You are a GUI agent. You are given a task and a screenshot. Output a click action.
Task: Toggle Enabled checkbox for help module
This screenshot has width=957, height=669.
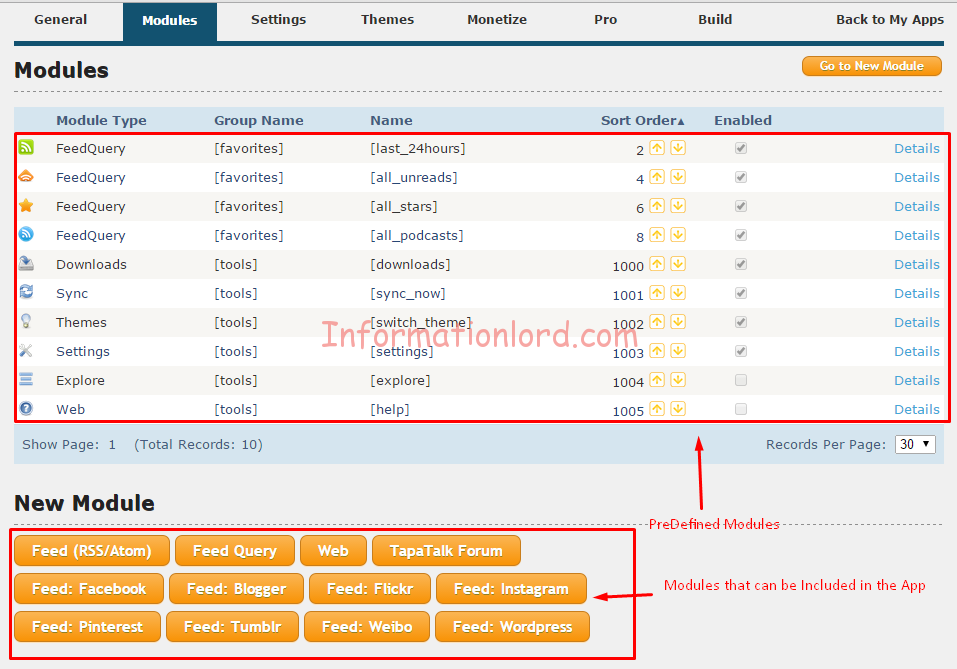coord(741,409)
